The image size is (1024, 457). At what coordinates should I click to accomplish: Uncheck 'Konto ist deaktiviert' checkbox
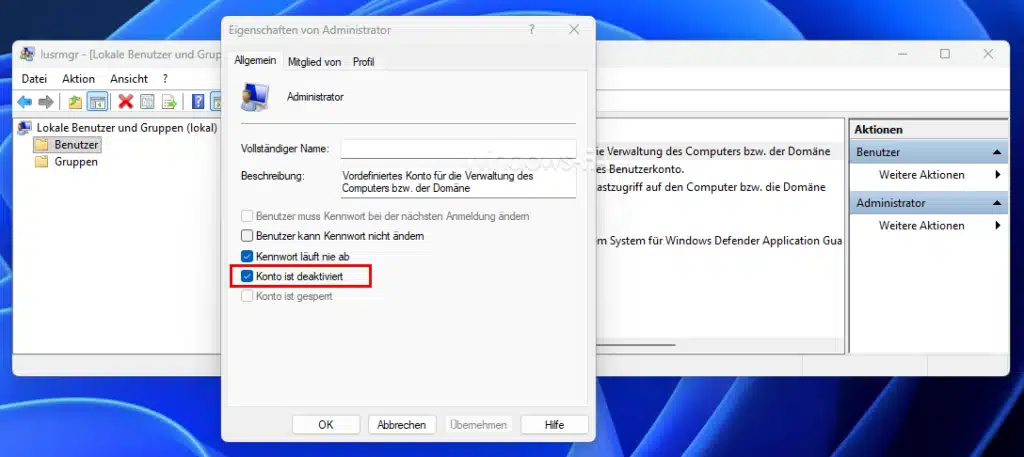tap(248, 275)
